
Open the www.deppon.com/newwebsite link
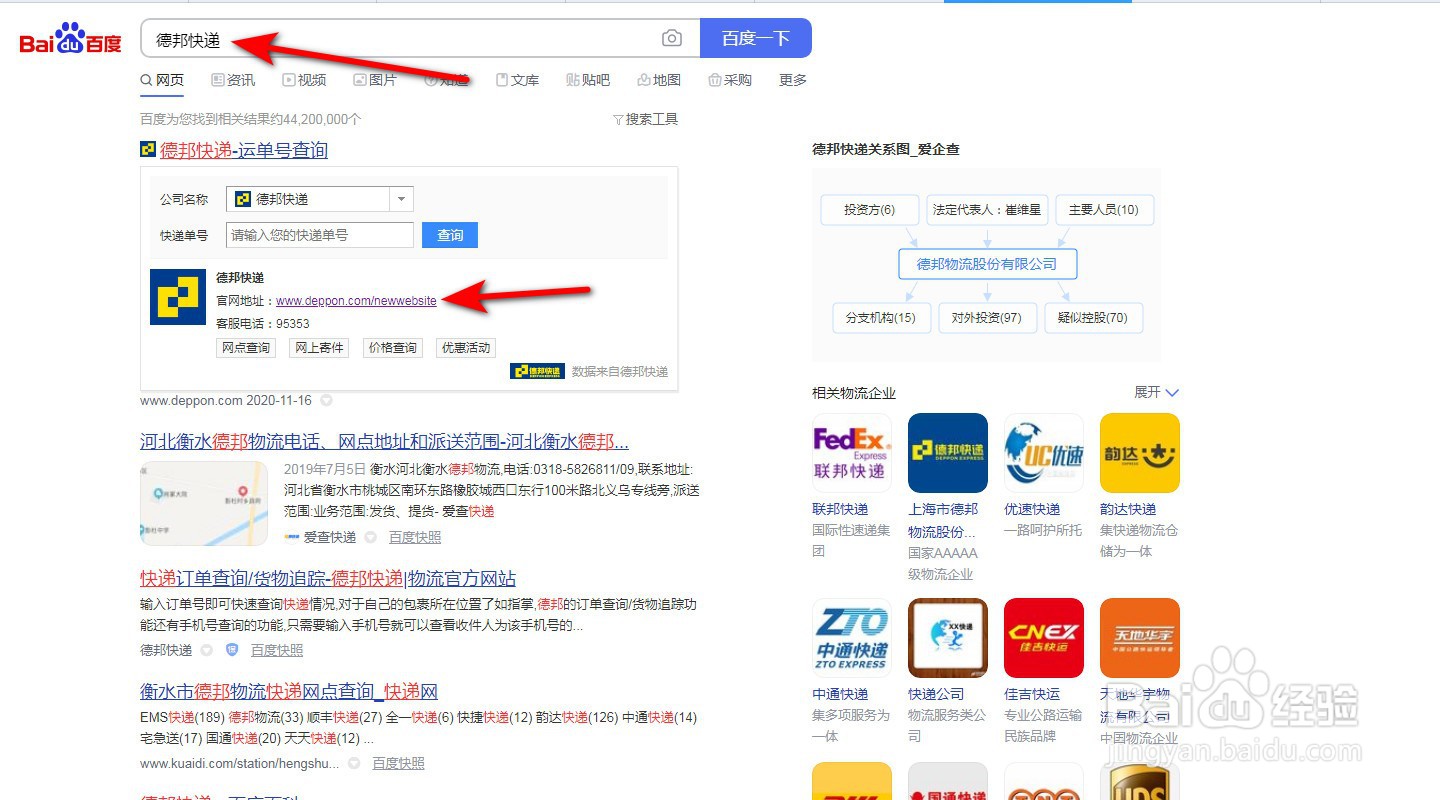(354, 300)
